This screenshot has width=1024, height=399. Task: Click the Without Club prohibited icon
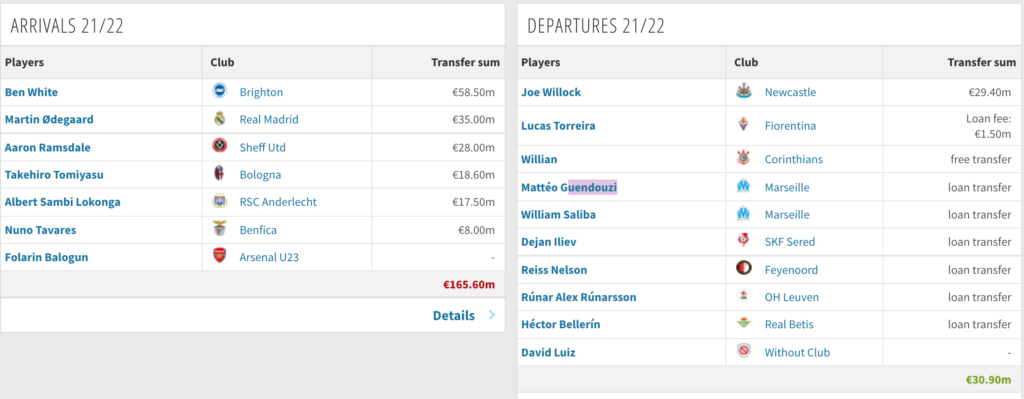pos(743,352)
